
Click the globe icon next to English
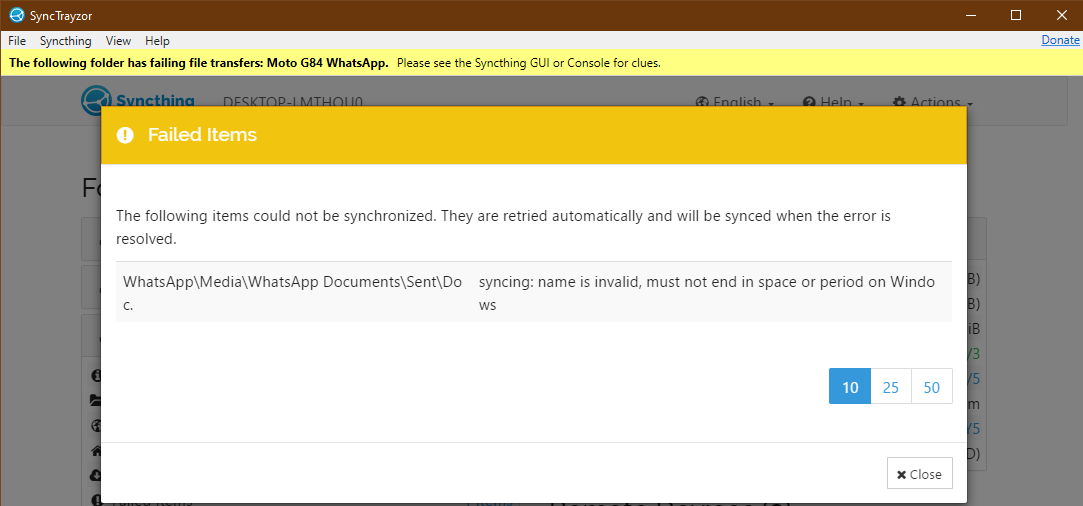702,103
